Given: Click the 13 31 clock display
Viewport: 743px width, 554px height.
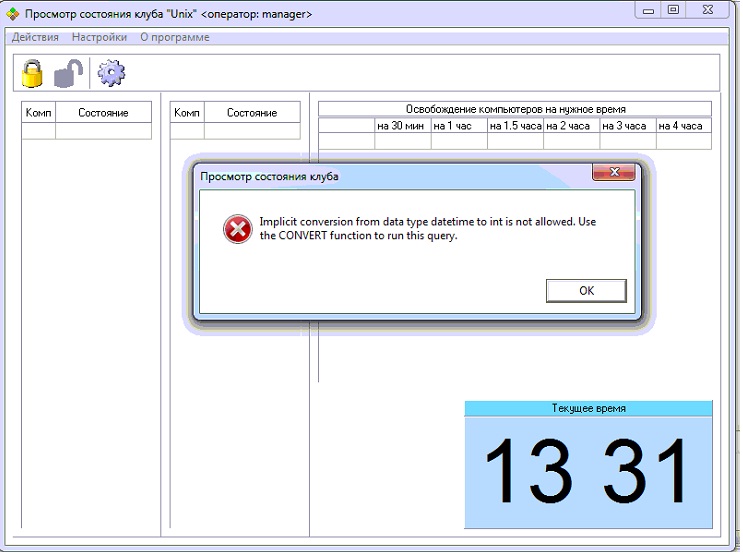Looking at the screenshot, I should pos(587,471).
